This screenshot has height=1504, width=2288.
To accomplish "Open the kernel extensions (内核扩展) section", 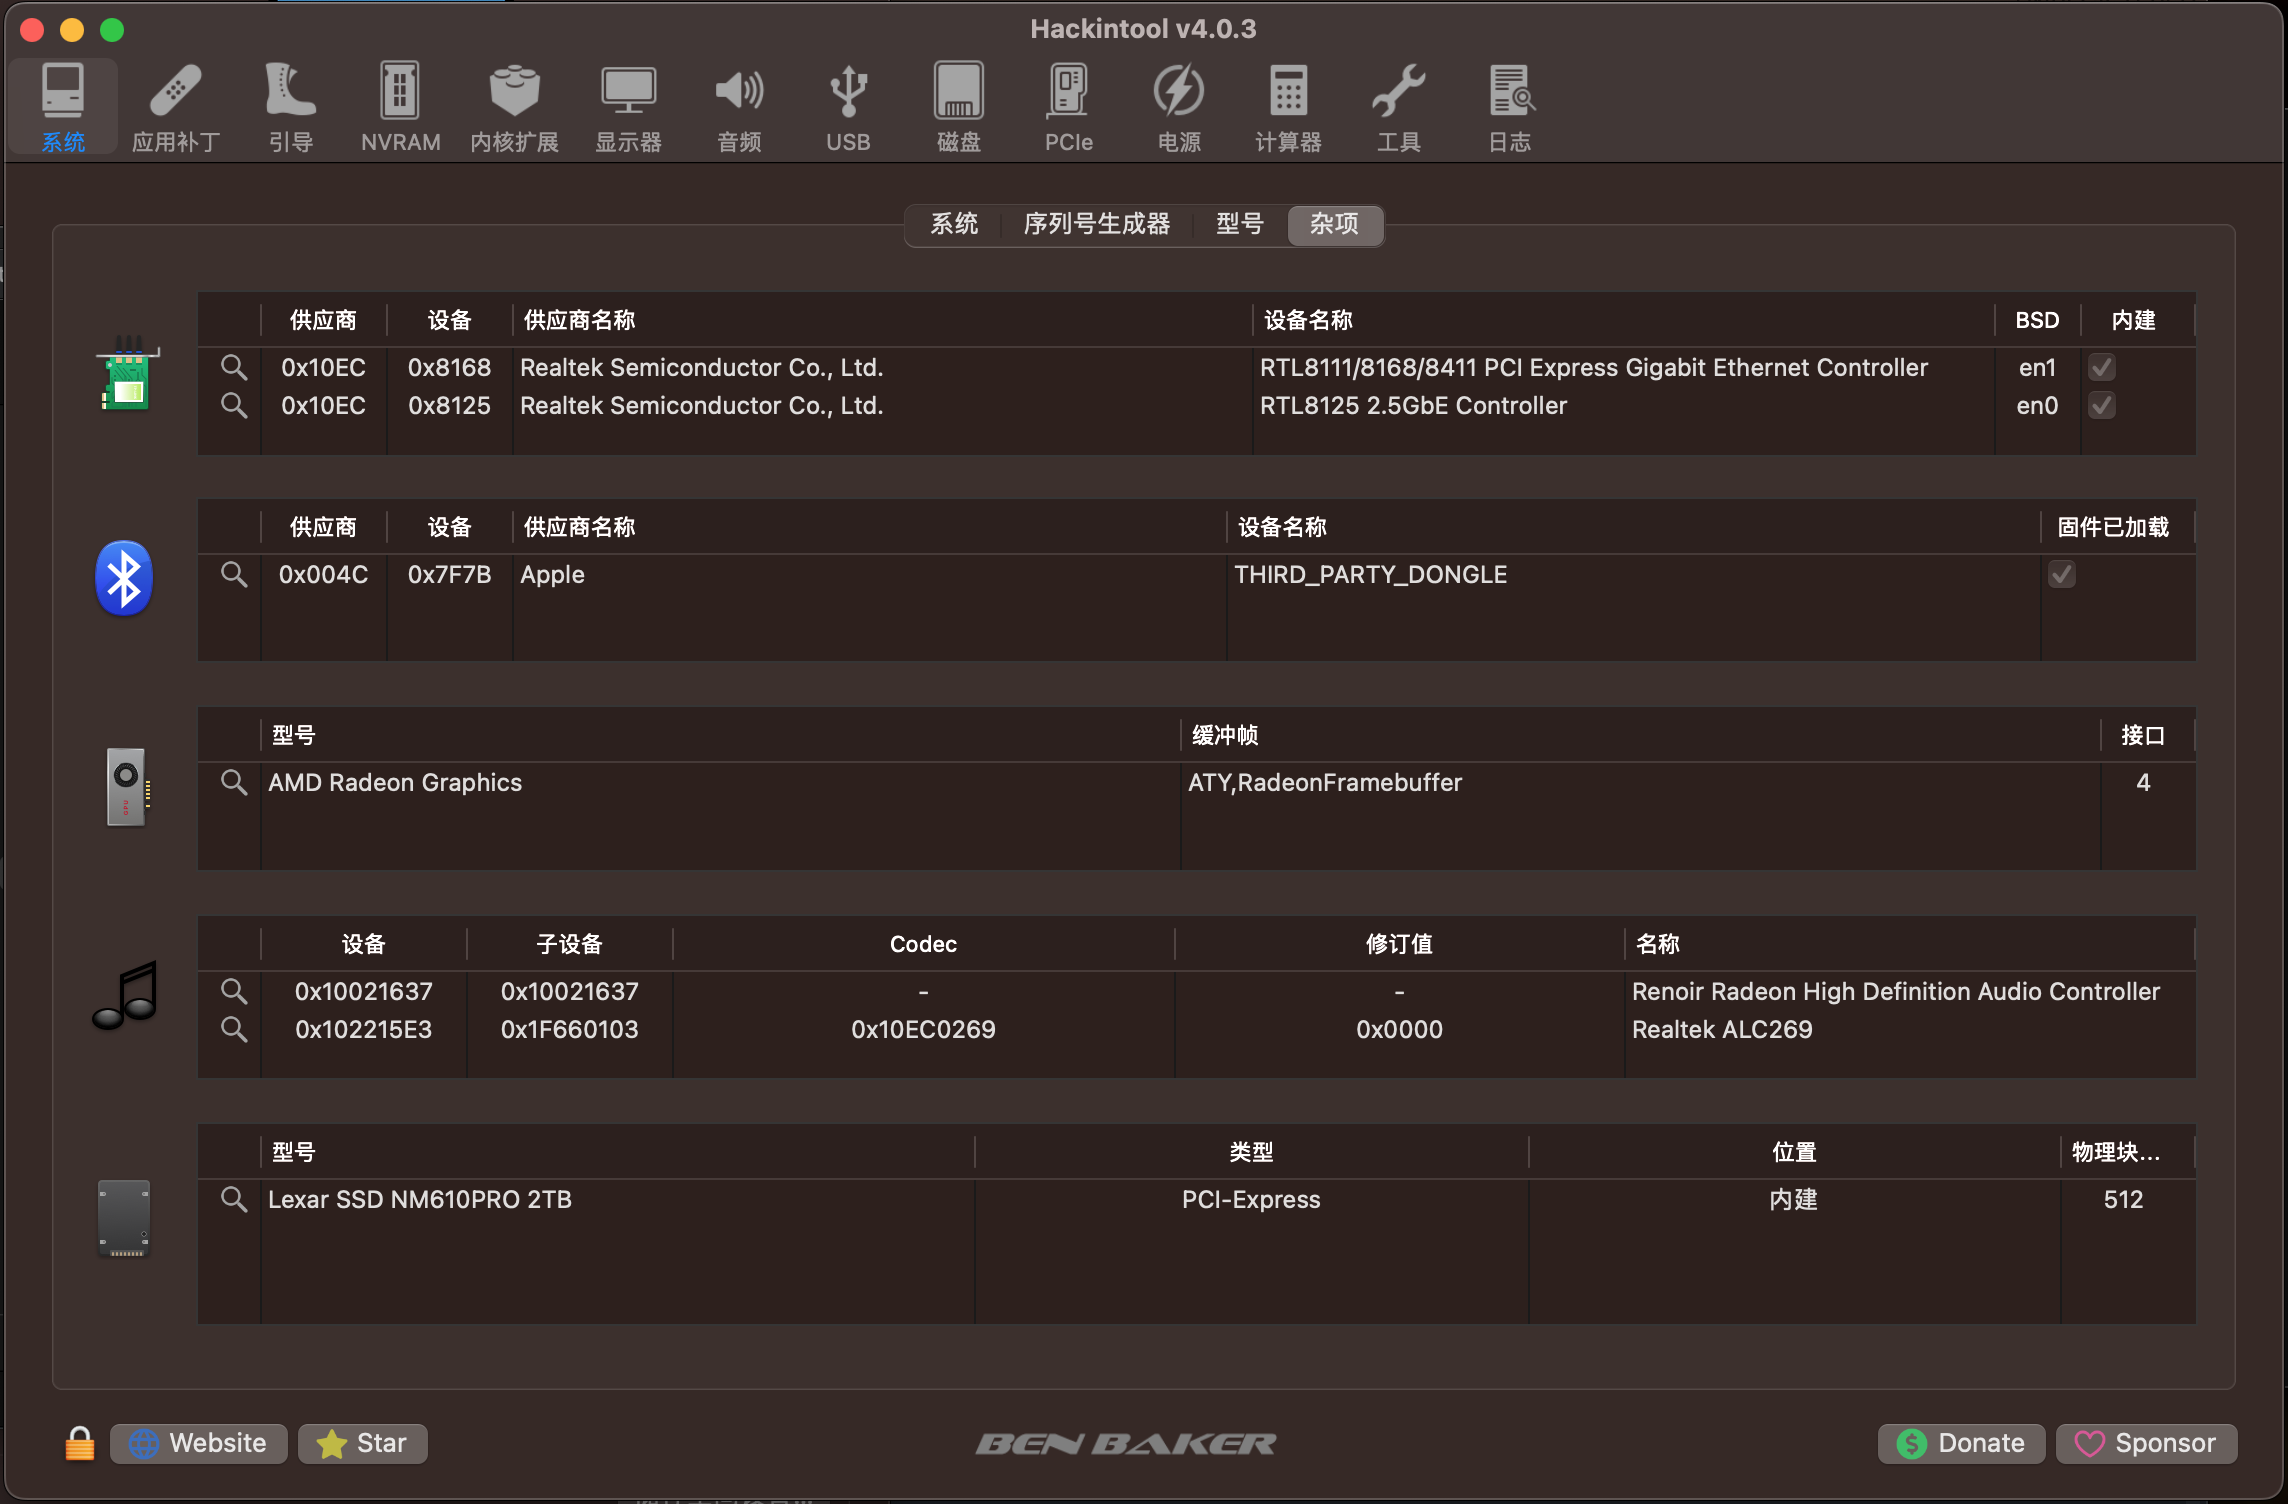I will coord(514,106).
